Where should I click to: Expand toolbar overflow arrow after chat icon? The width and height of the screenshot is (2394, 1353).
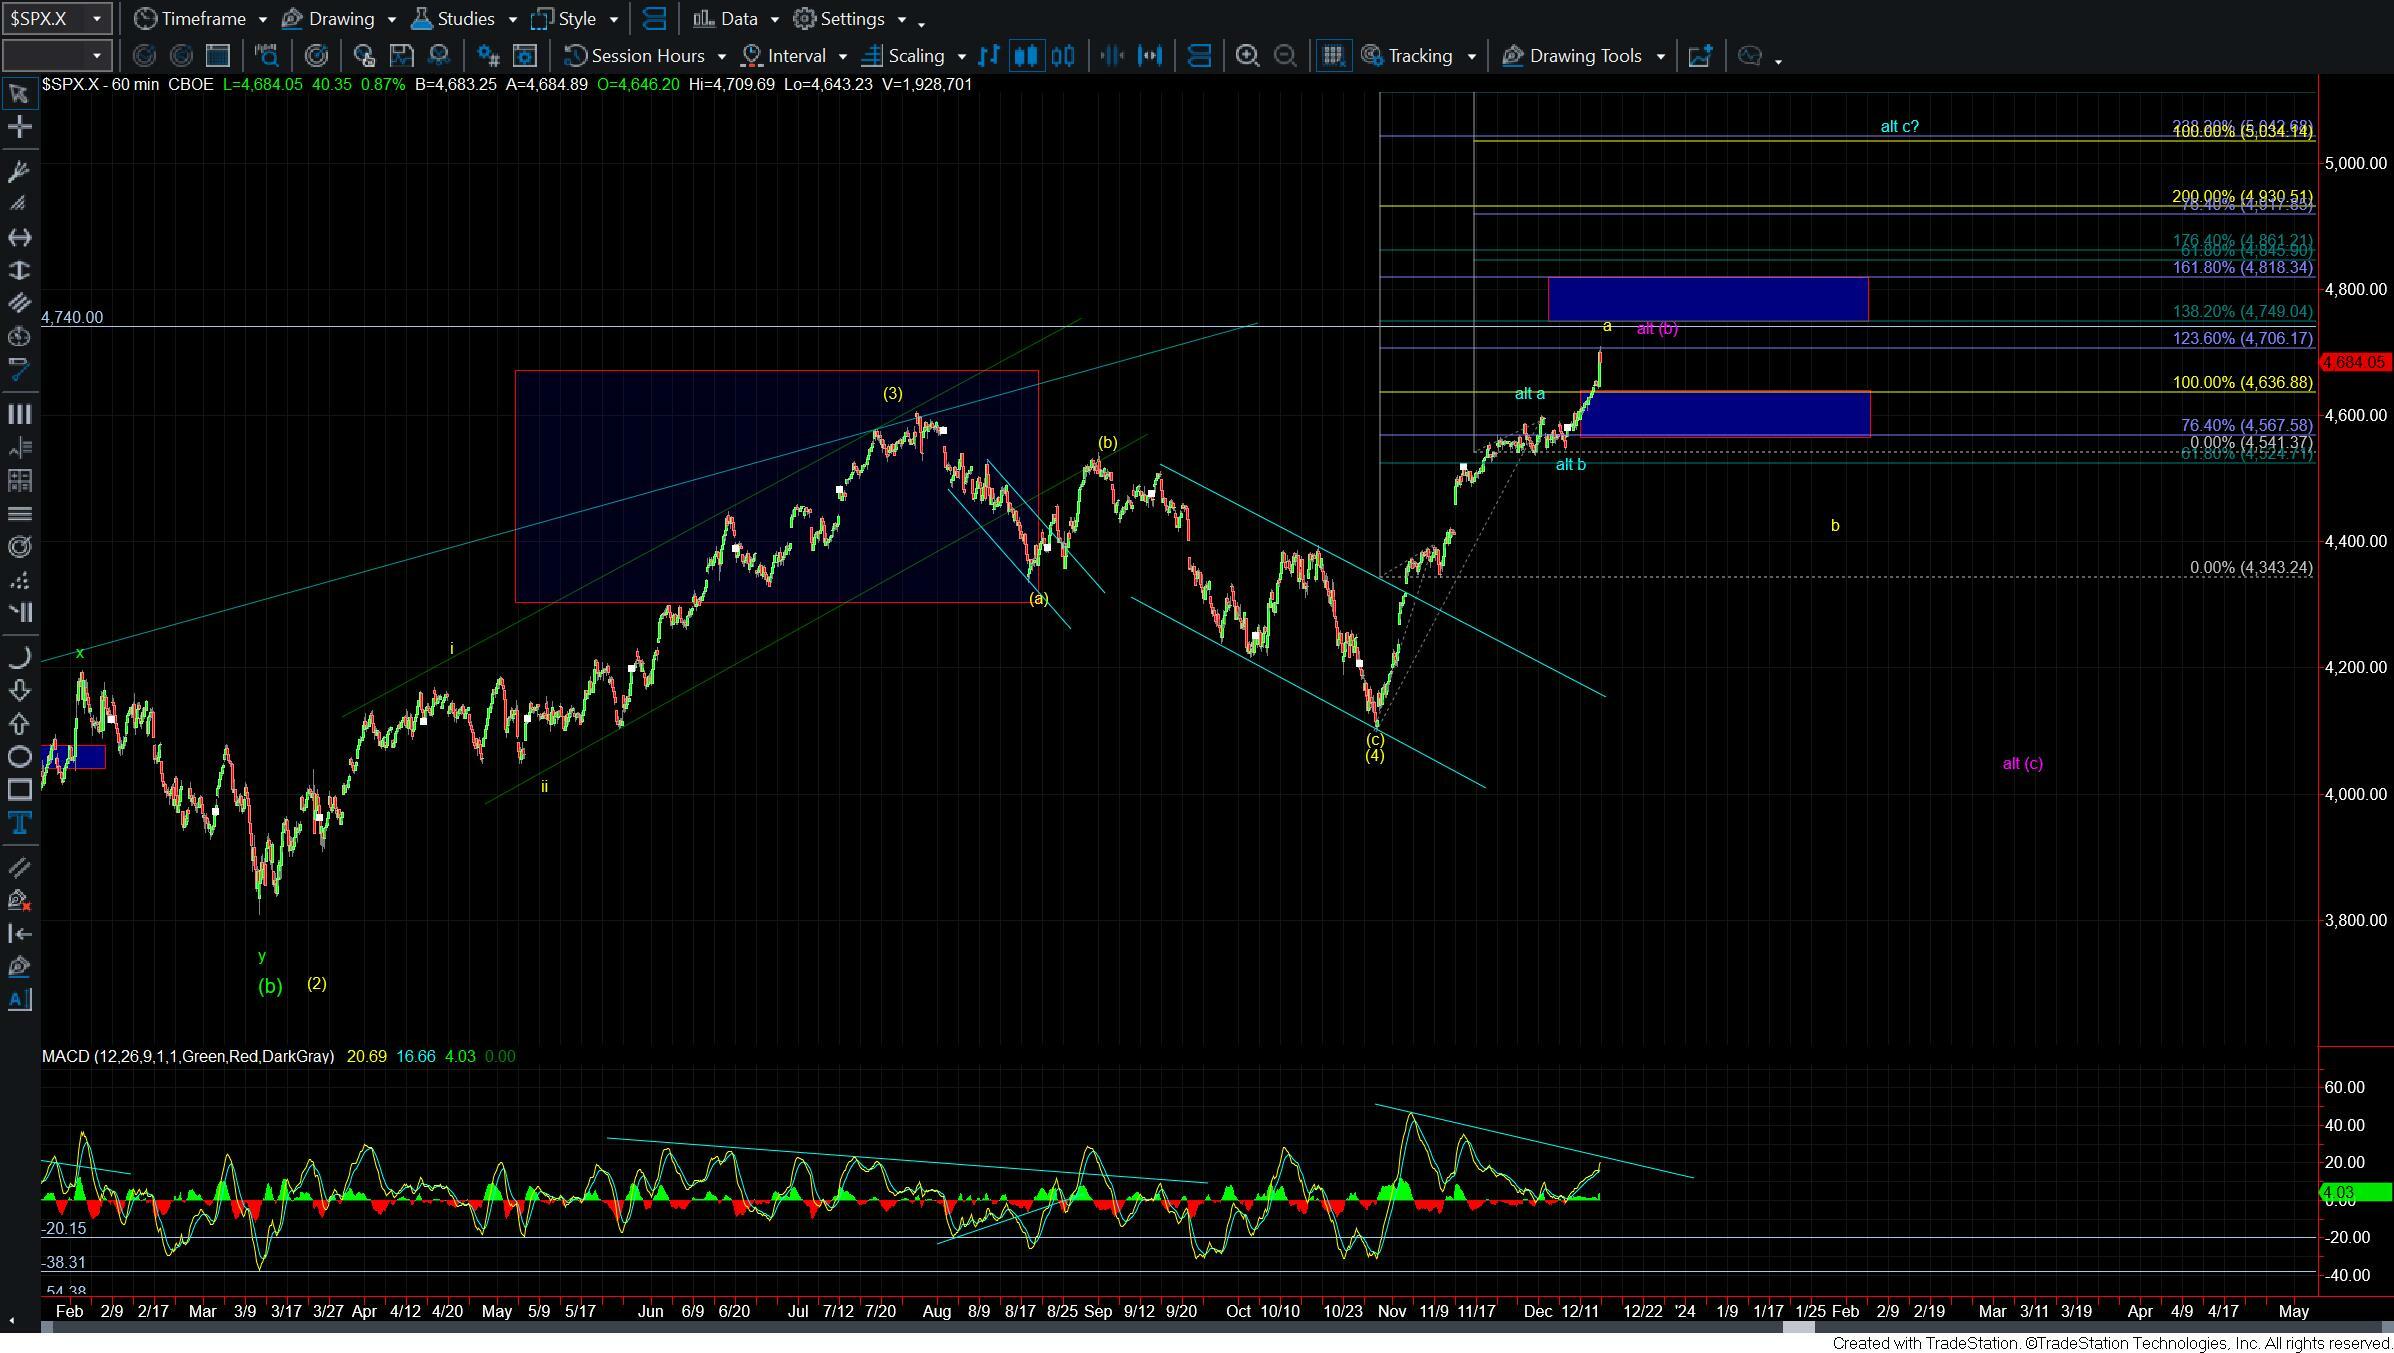coord(1779,61)
